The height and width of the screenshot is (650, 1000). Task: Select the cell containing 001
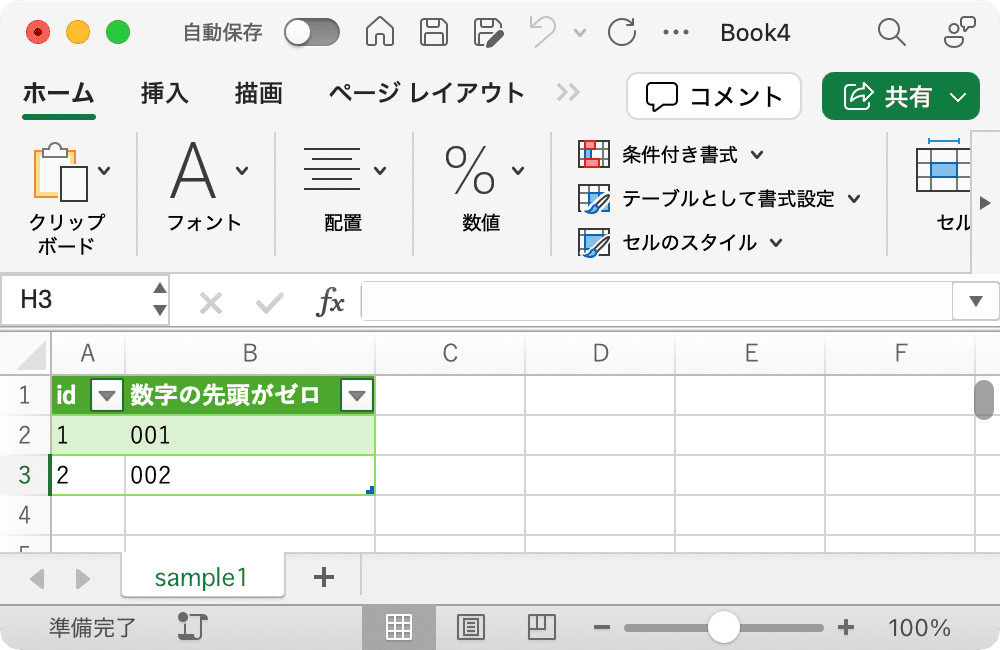tap(250, 435)
